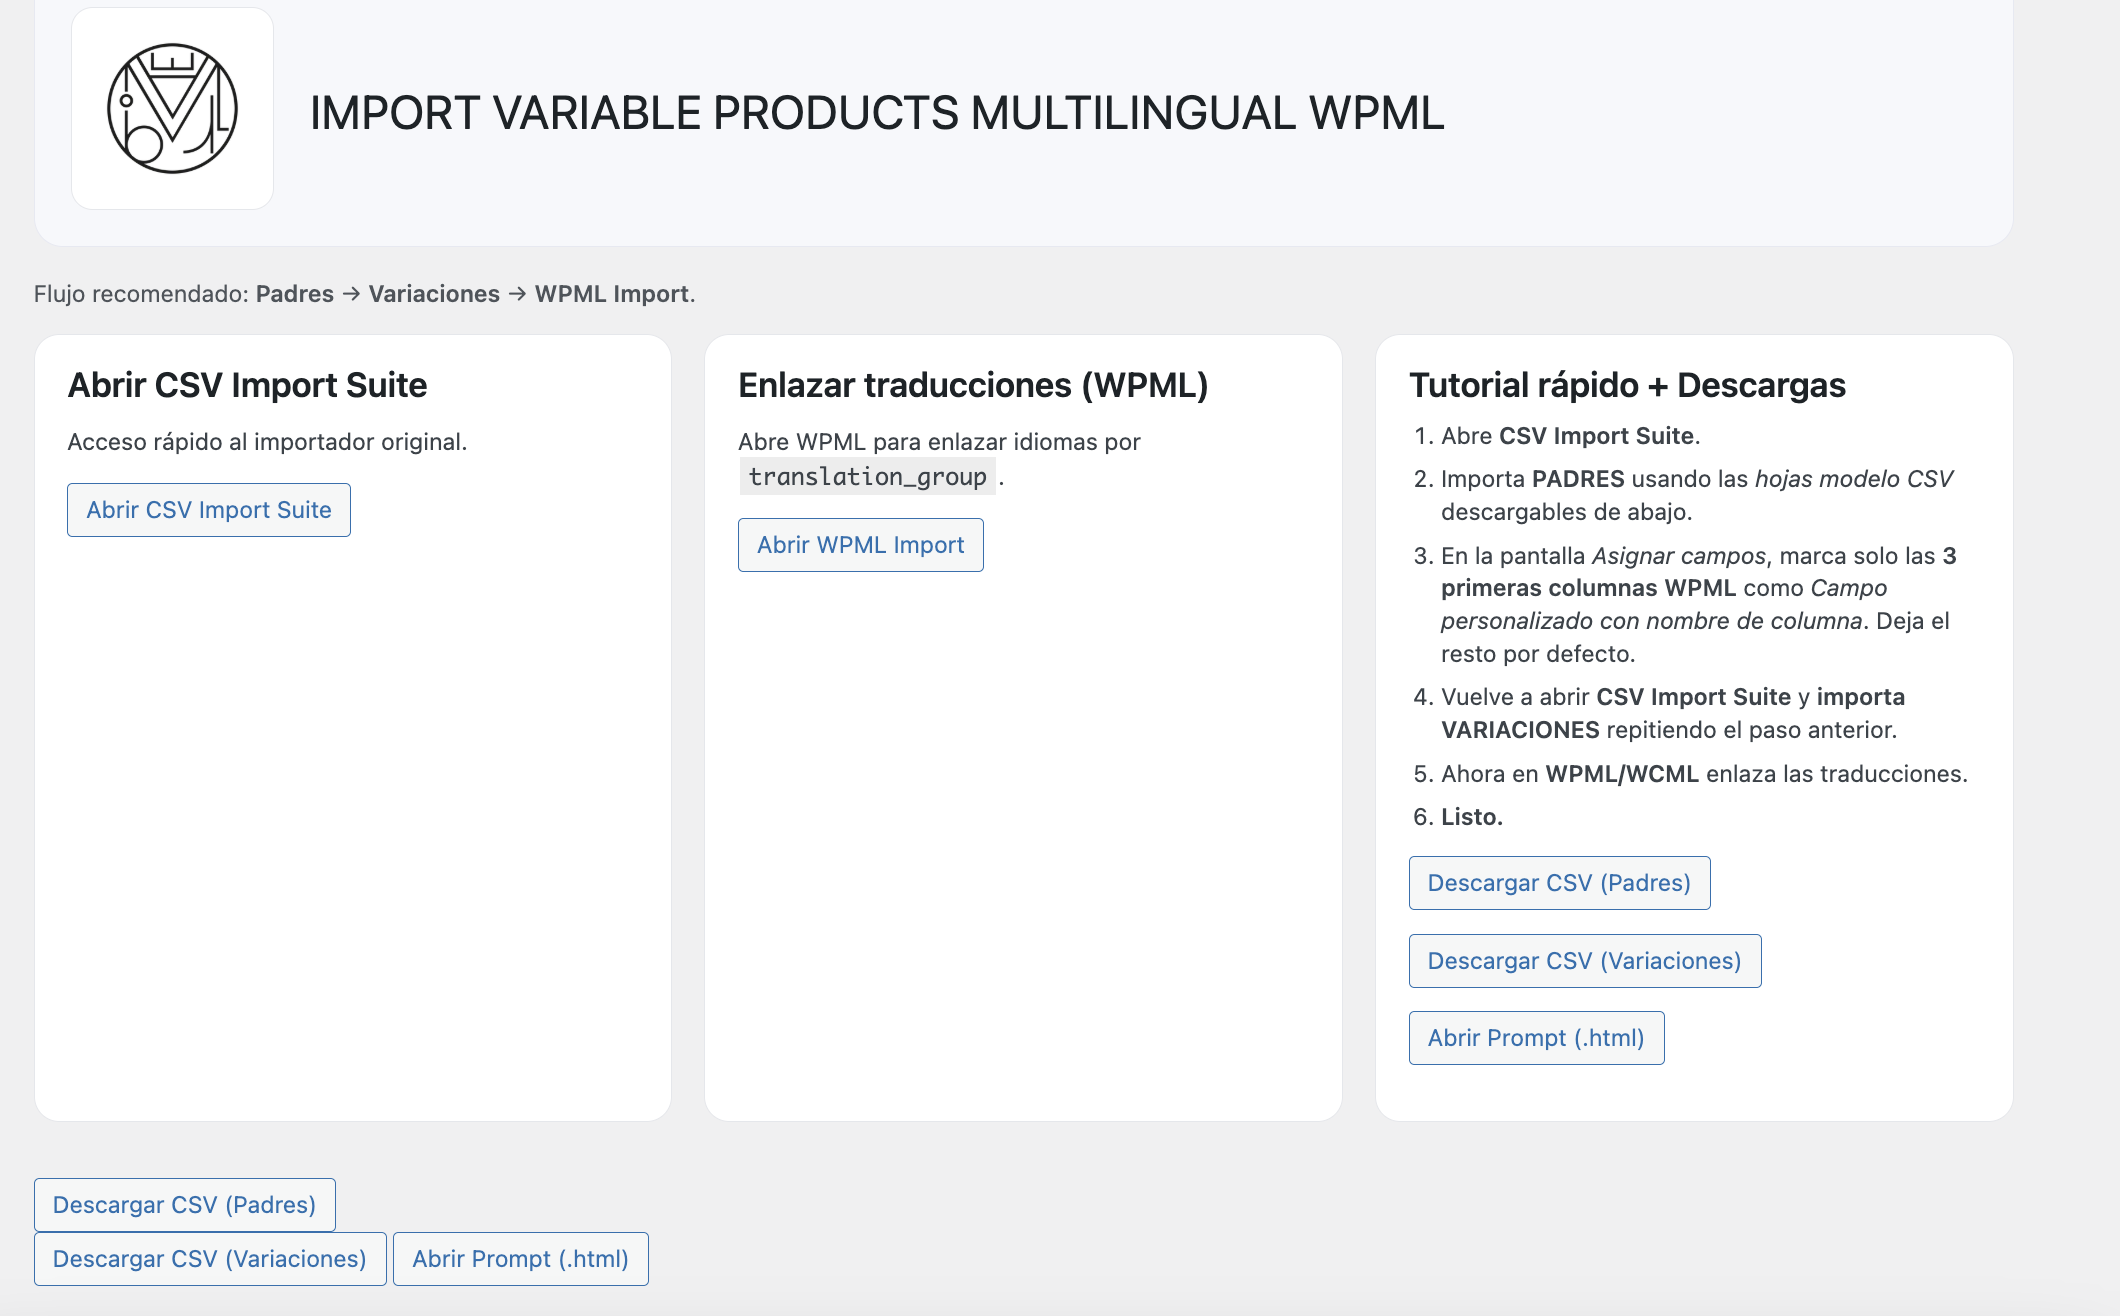Select the bottom 'Descargar CSV (Padres)' button
This screenshot has height=1316, width=2120.
185,1205
